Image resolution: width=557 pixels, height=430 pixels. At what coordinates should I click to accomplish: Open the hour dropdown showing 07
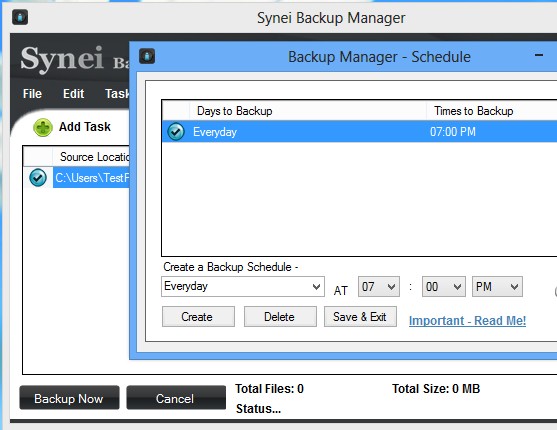click(x=379, y=286)
